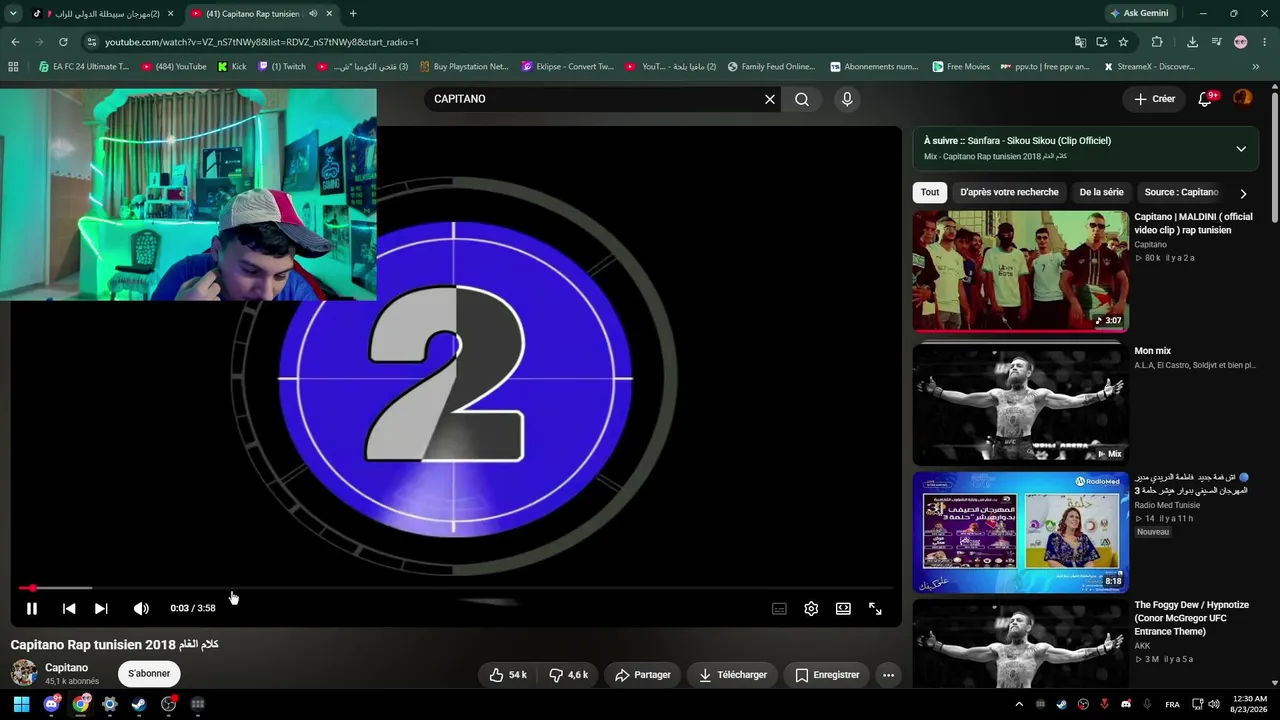The image size is (1280, 720).
Task: Start voice search with the microphone
Action: (x=847, y=99)
